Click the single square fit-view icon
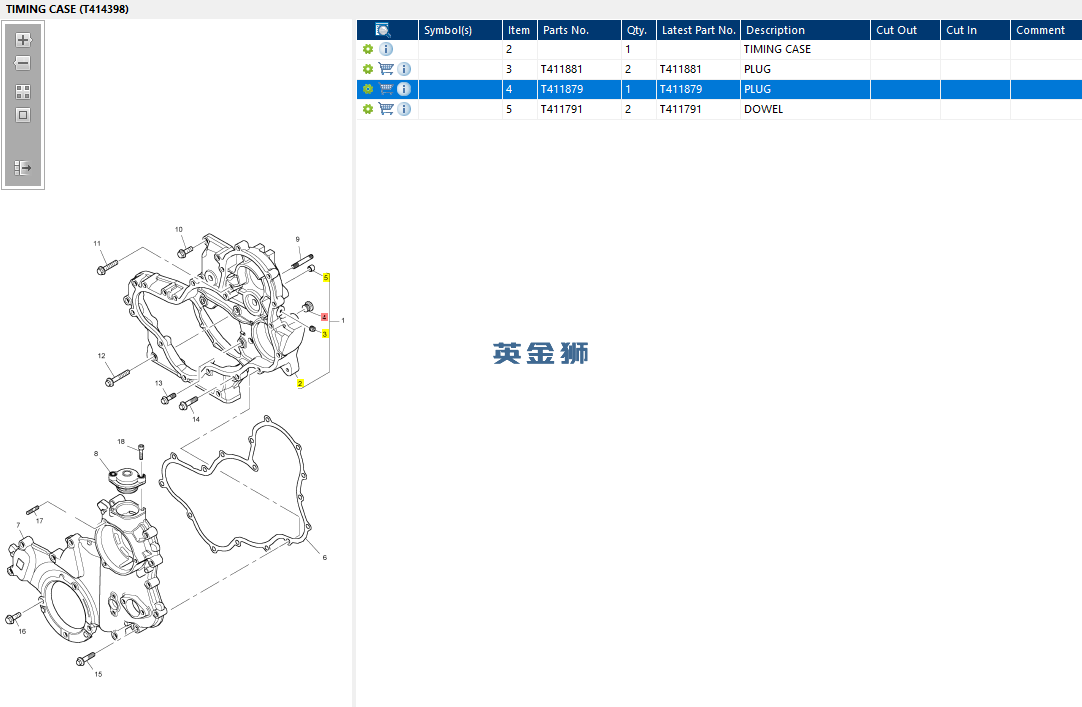1082x707 pixels. coord(23,115)
